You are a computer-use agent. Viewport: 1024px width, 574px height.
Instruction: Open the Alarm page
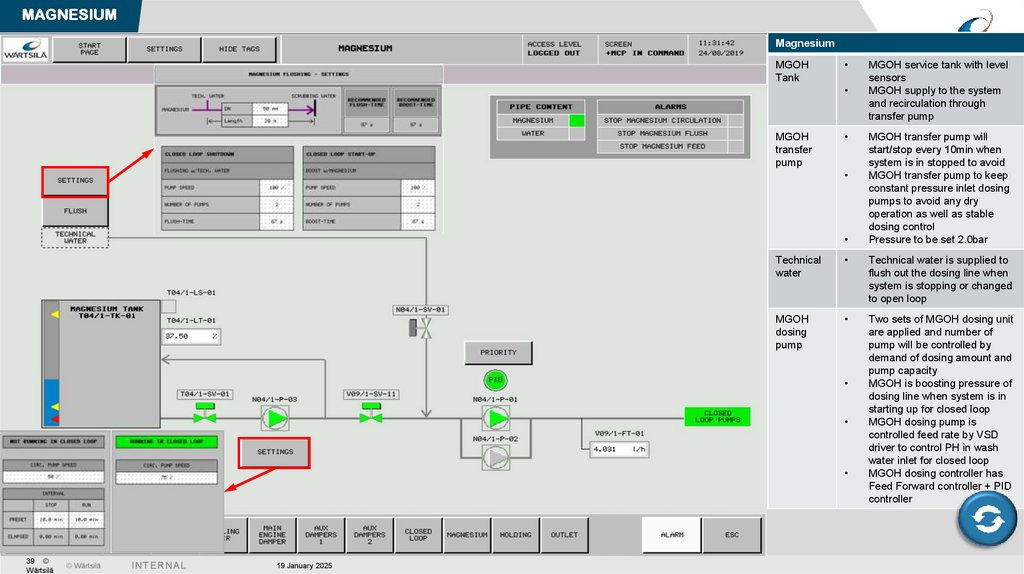click(672, 535)
